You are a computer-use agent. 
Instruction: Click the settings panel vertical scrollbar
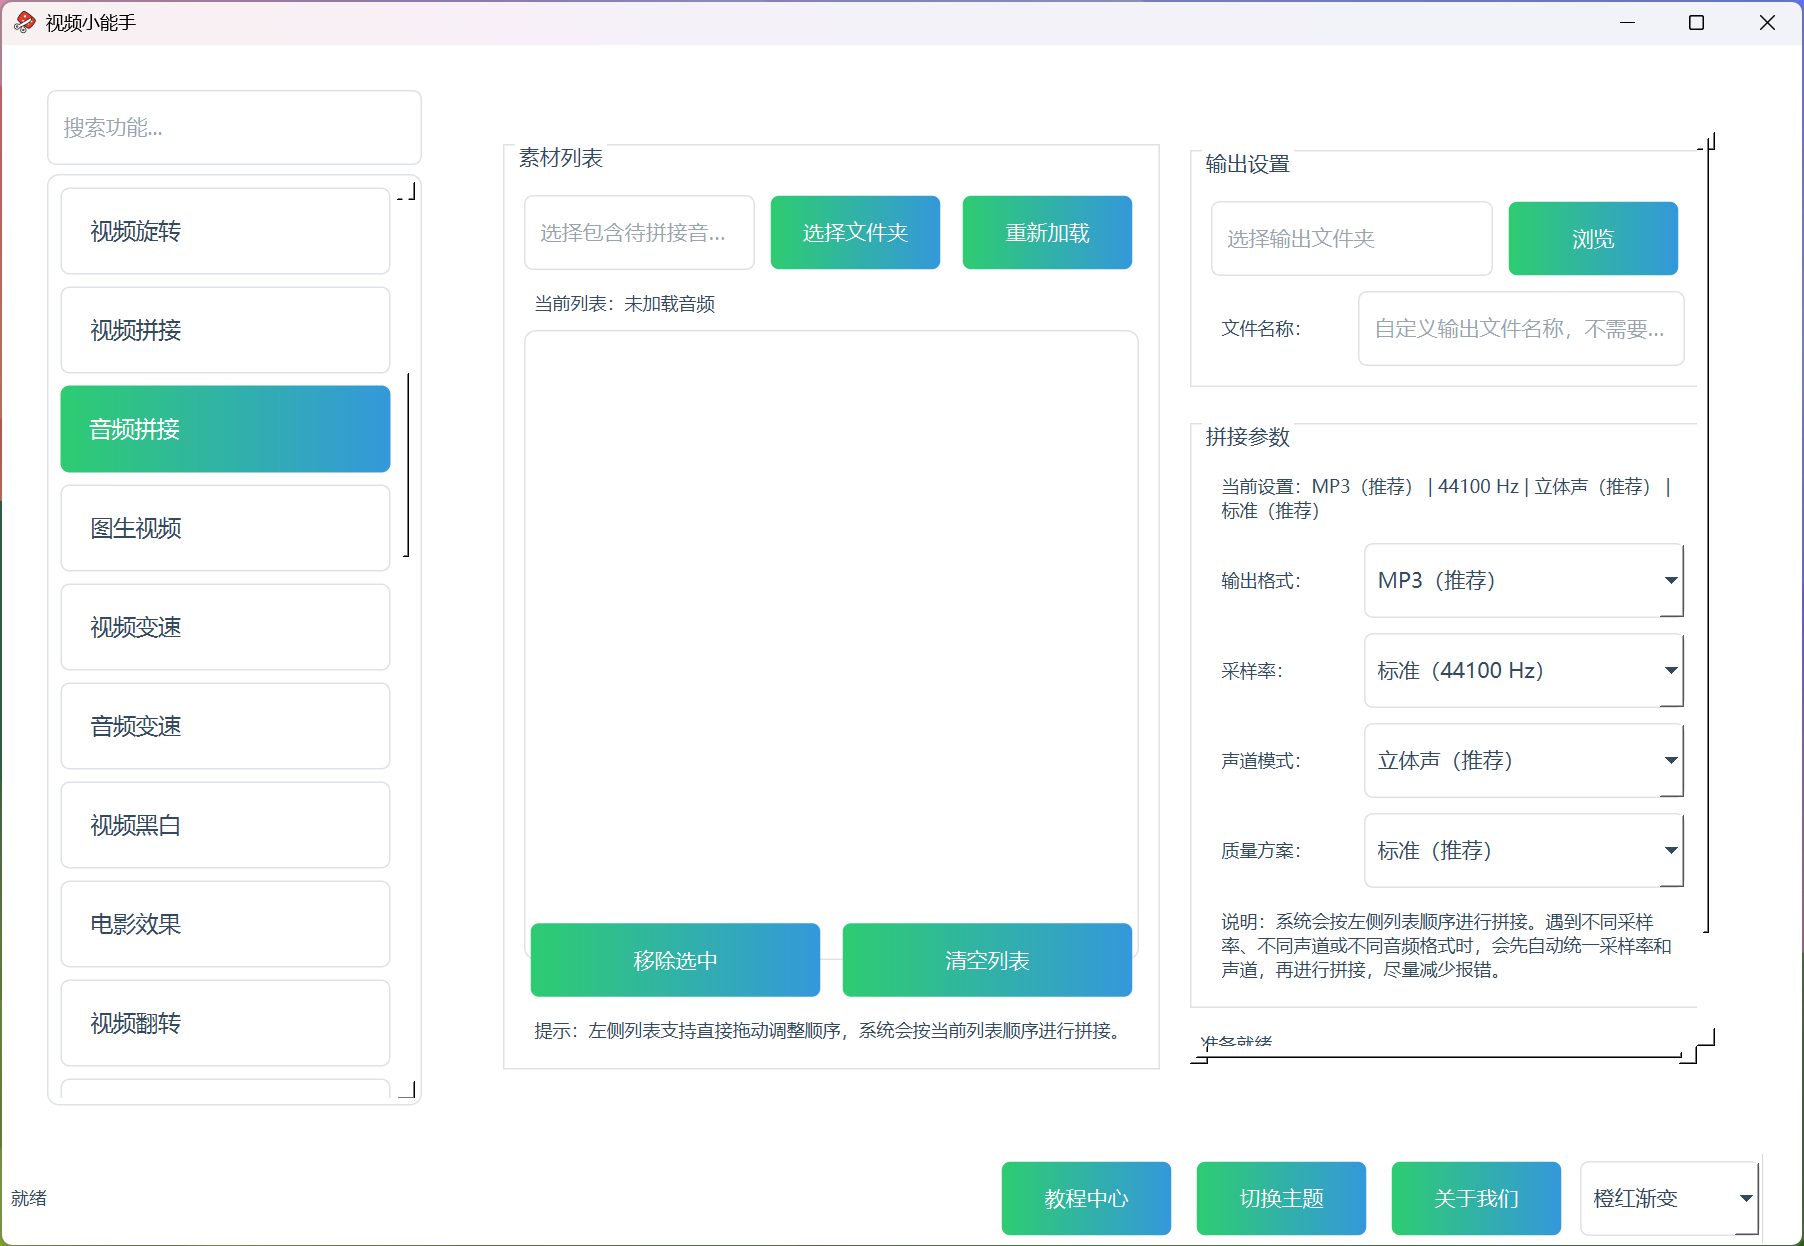(1708, 540)
